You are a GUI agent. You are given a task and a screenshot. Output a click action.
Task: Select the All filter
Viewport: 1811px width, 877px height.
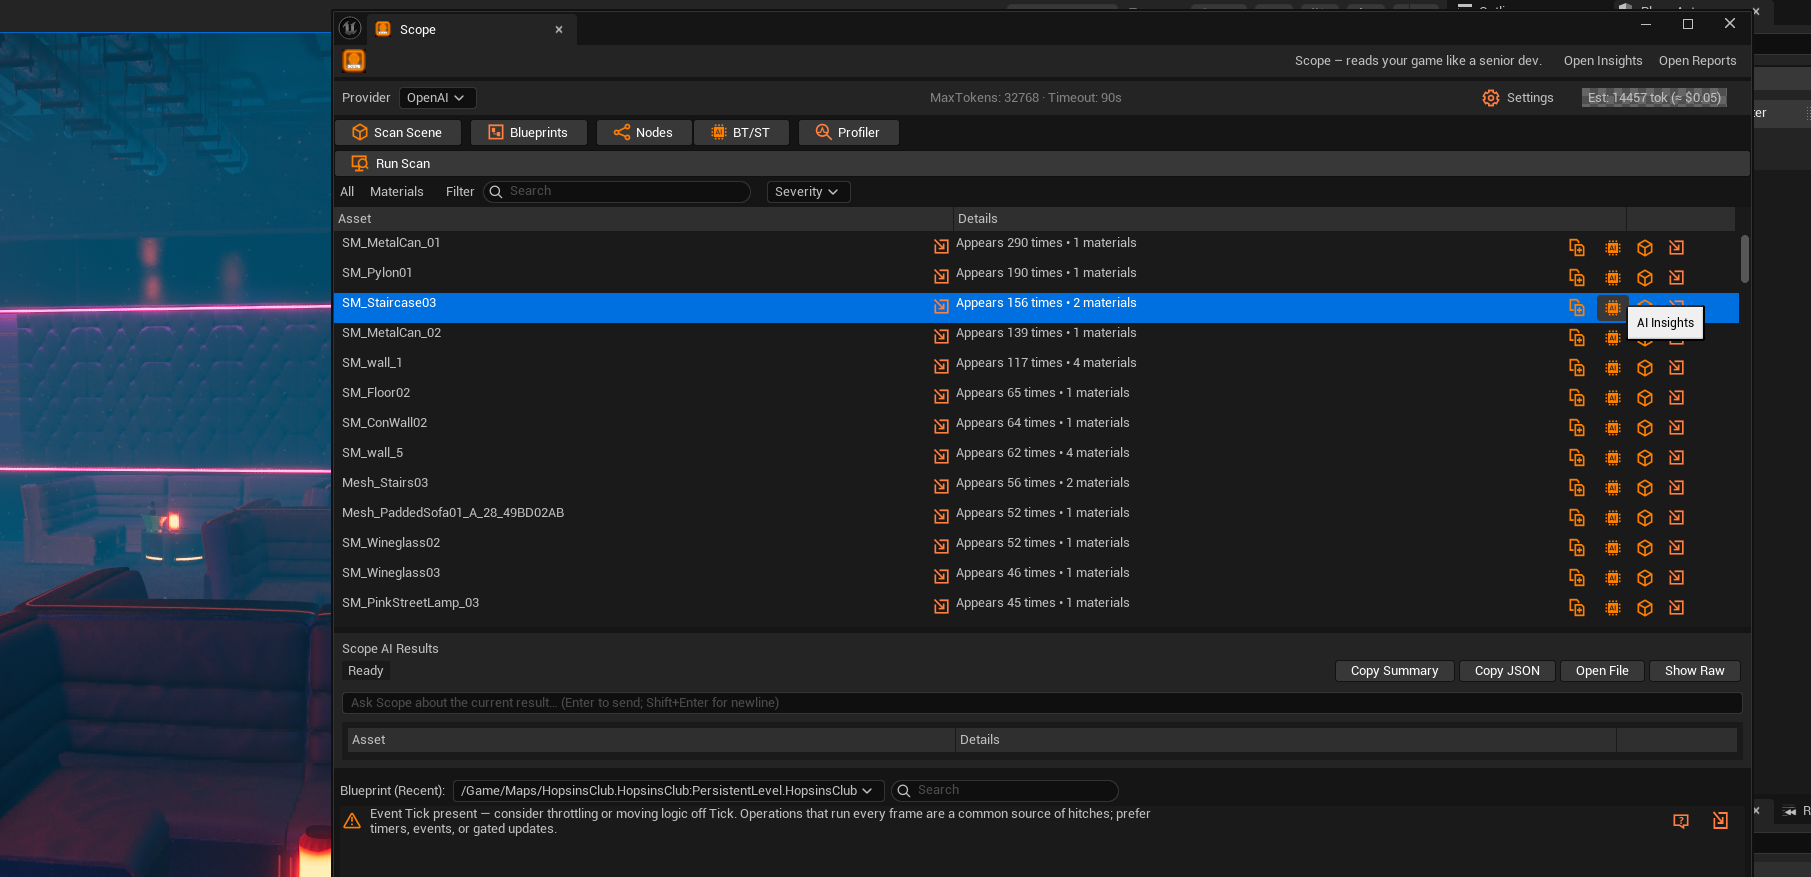[347, 192]
